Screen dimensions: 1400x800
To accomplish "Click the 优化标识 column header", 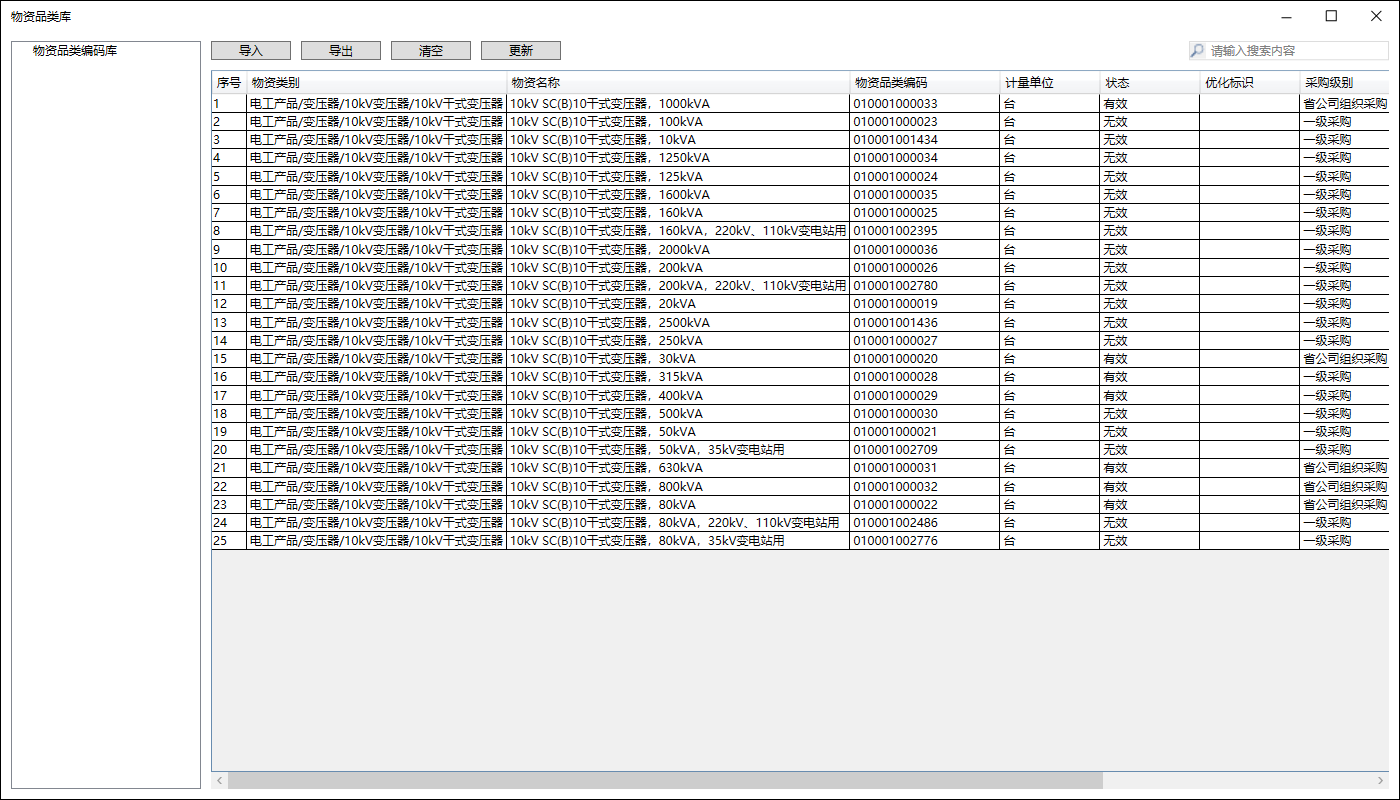I will (x=1249, y=83).
